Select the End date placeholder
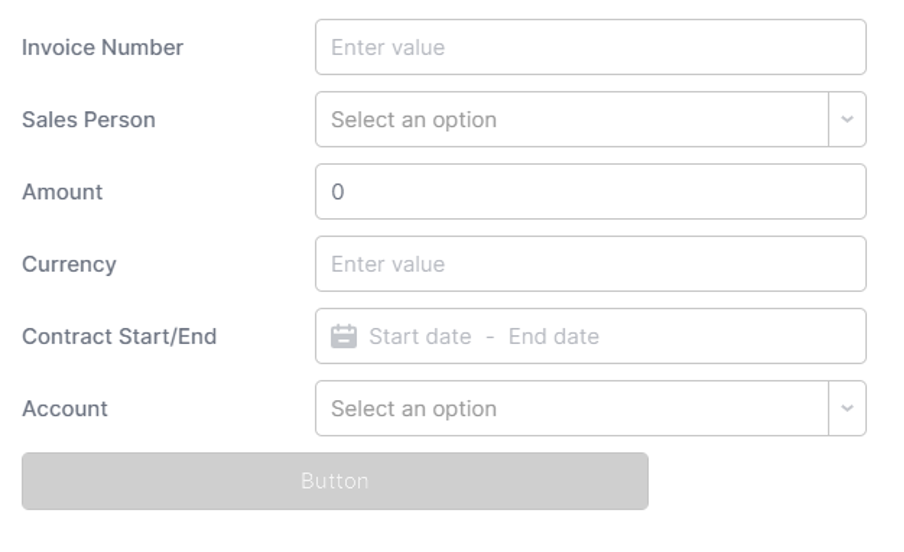Screen dimensions: 904x552 click(553, 336)
